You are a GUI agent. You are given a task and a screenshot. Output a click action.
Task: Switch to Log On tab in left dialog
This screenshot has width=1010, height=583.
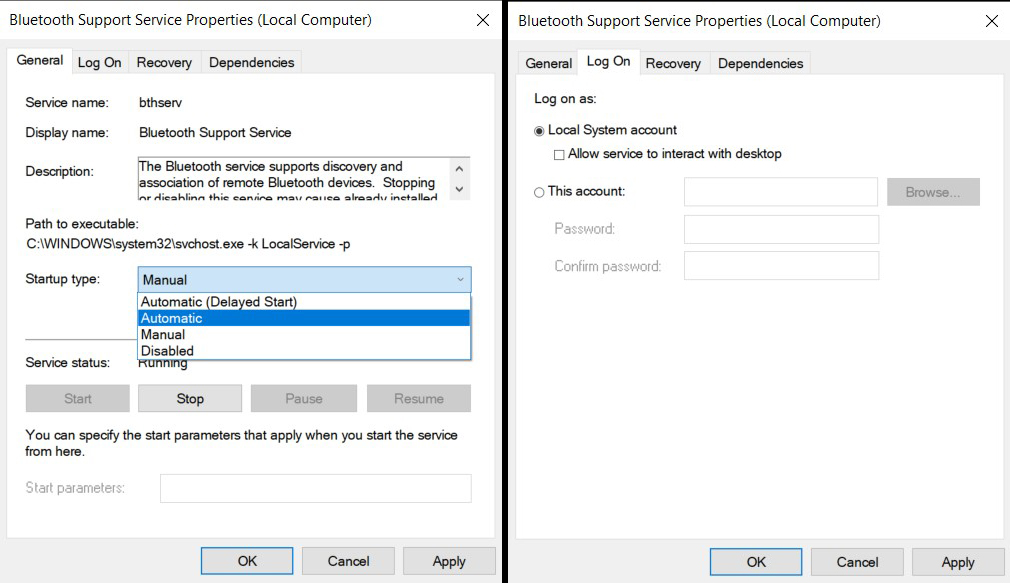[99, 62]
